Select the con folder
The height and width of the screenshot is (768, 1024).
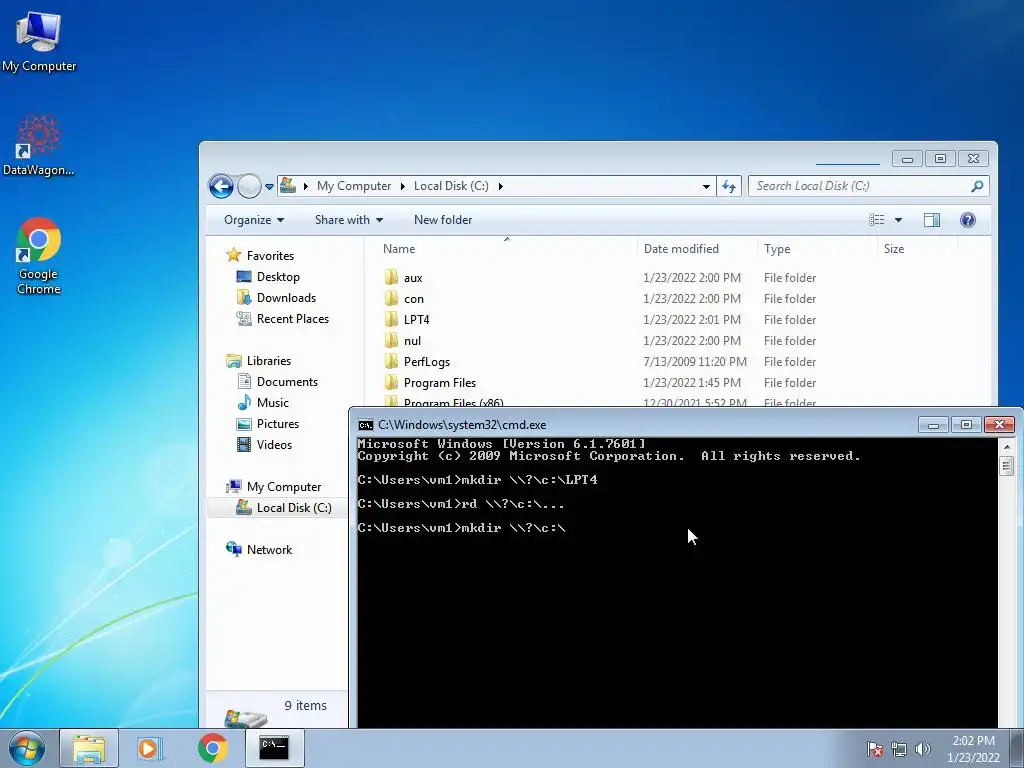[413, 299]
